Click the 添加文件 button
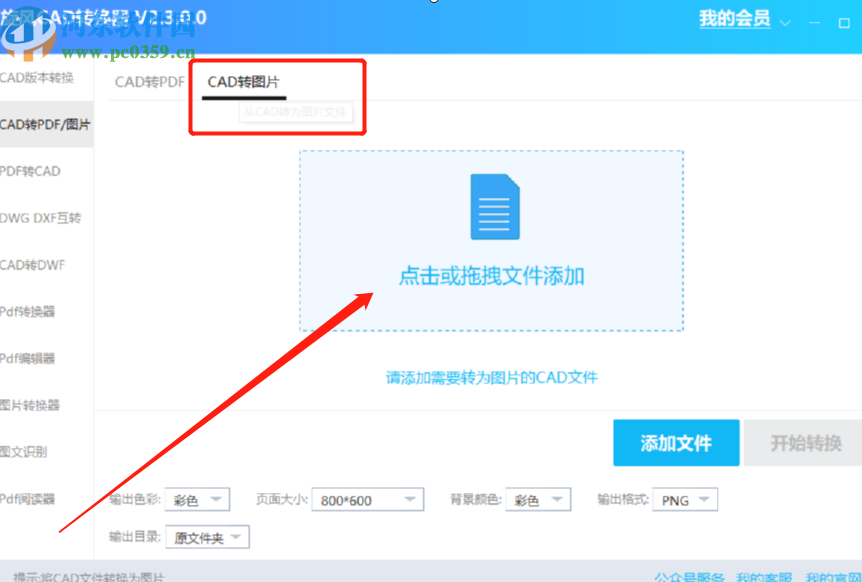This screenshot has height=582, width=862. (676, 443)
